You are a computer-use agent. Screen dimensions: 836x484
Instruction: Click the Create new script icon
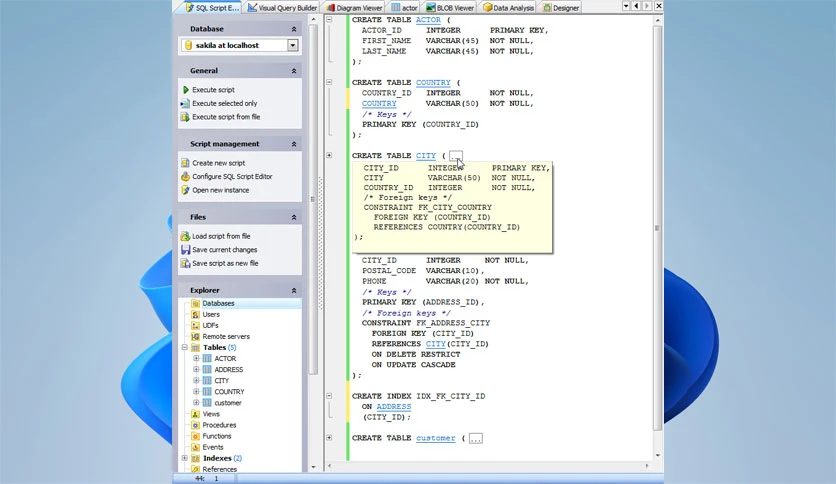pos(185,163)
